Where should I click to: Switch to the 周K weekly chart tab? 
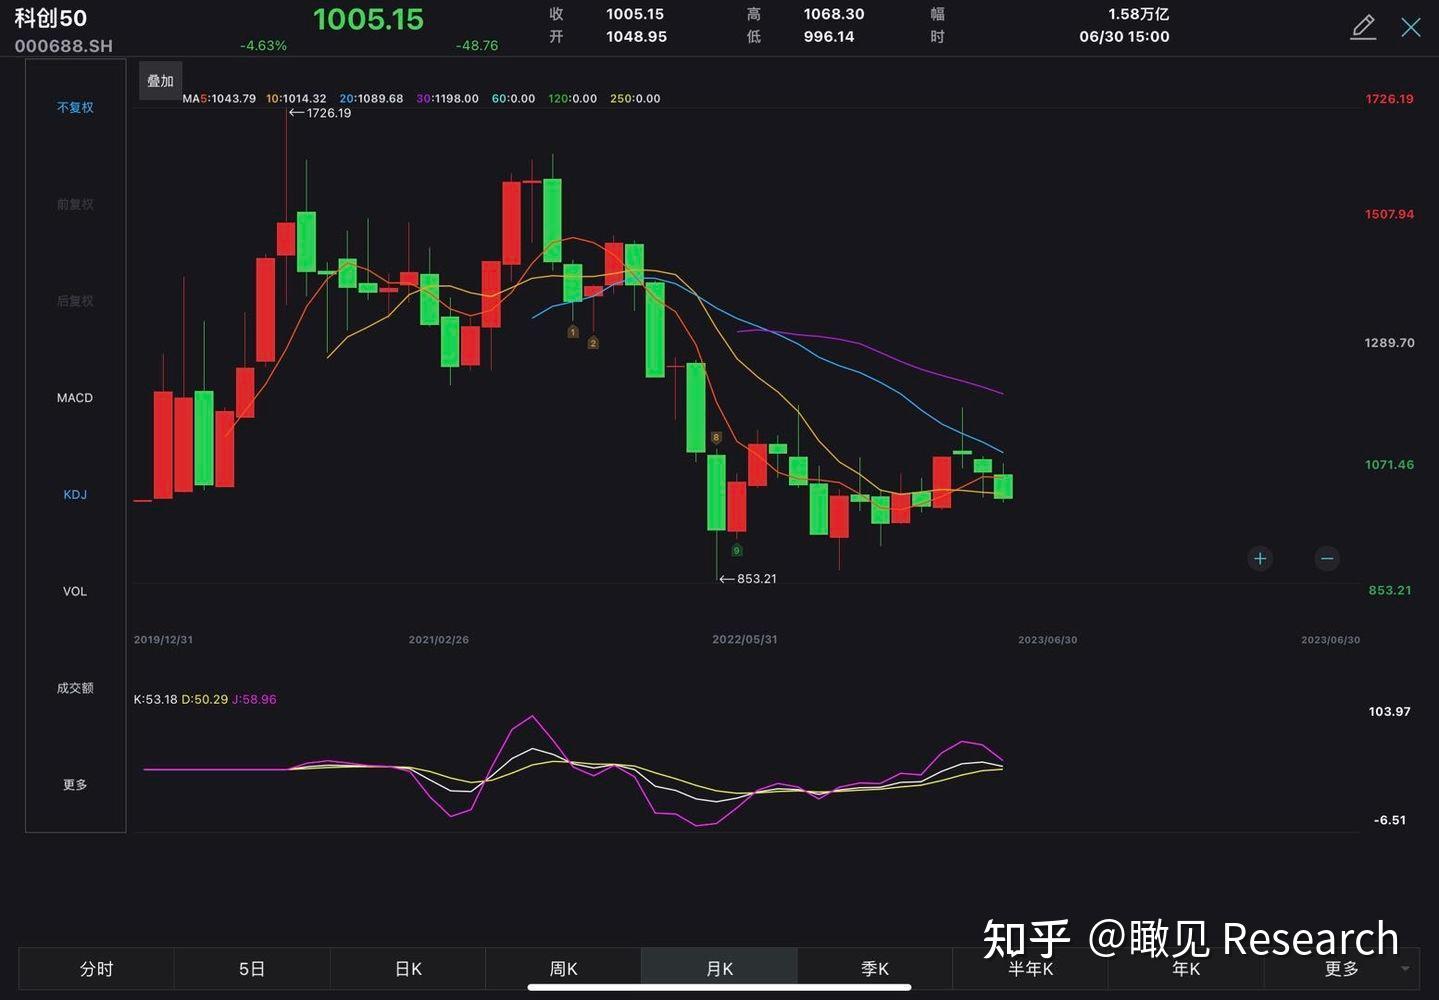(x=563, y=968)
